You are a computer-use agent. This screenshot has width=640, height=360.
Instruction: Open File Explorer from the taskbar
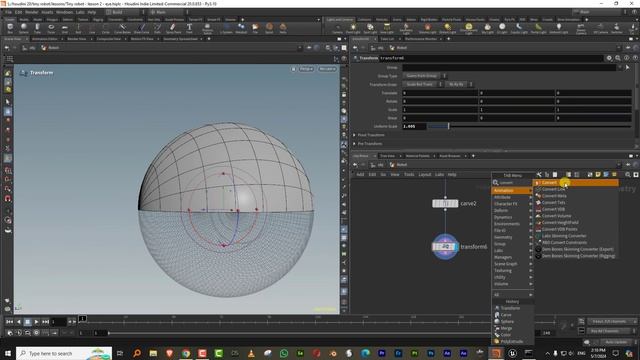click(x=153, y=353)
